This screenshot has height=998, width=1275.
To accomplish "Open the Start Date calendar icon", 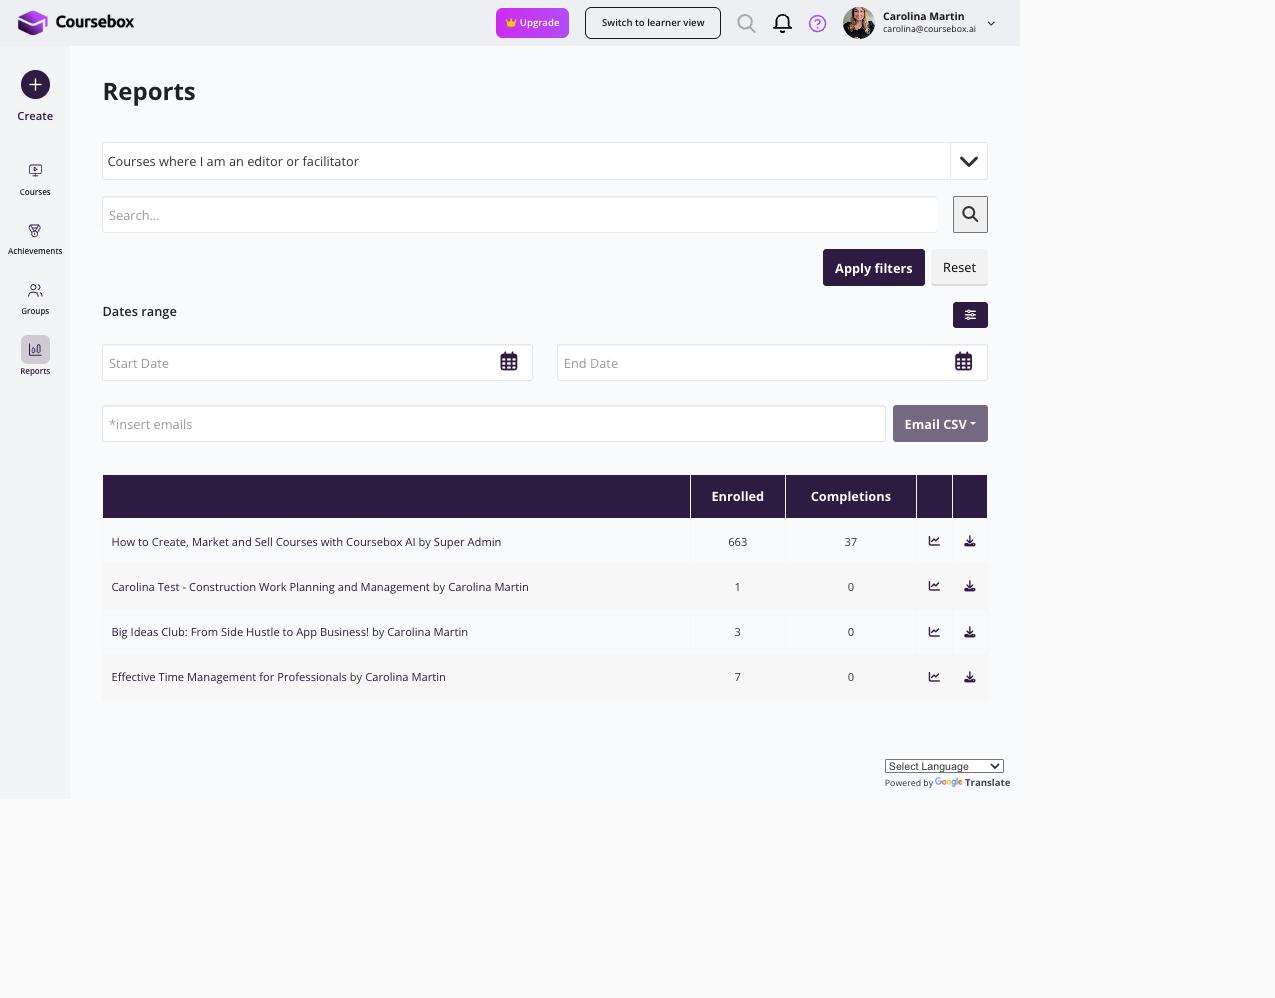I will (x=509, y=362).
